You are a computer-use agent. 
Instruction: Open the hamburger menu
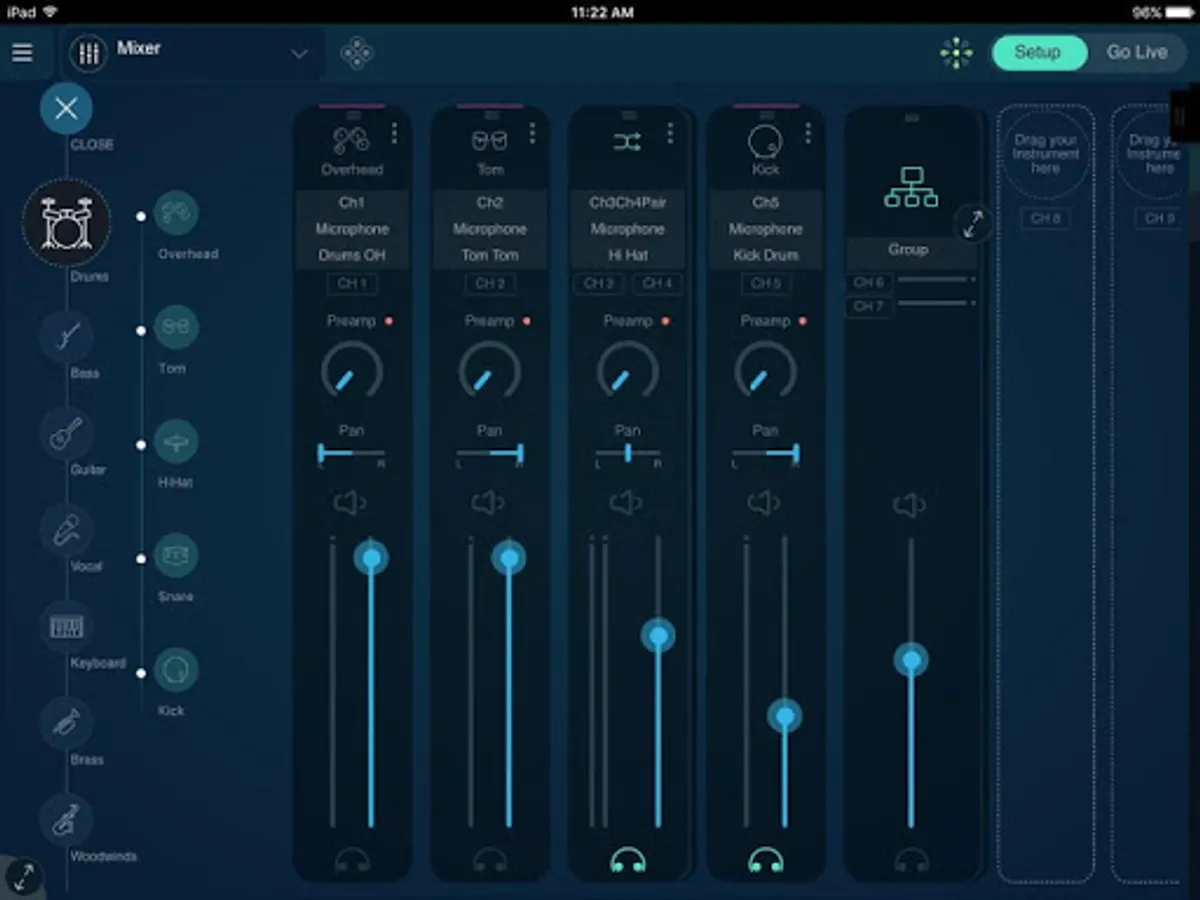[x=22, y=52]
